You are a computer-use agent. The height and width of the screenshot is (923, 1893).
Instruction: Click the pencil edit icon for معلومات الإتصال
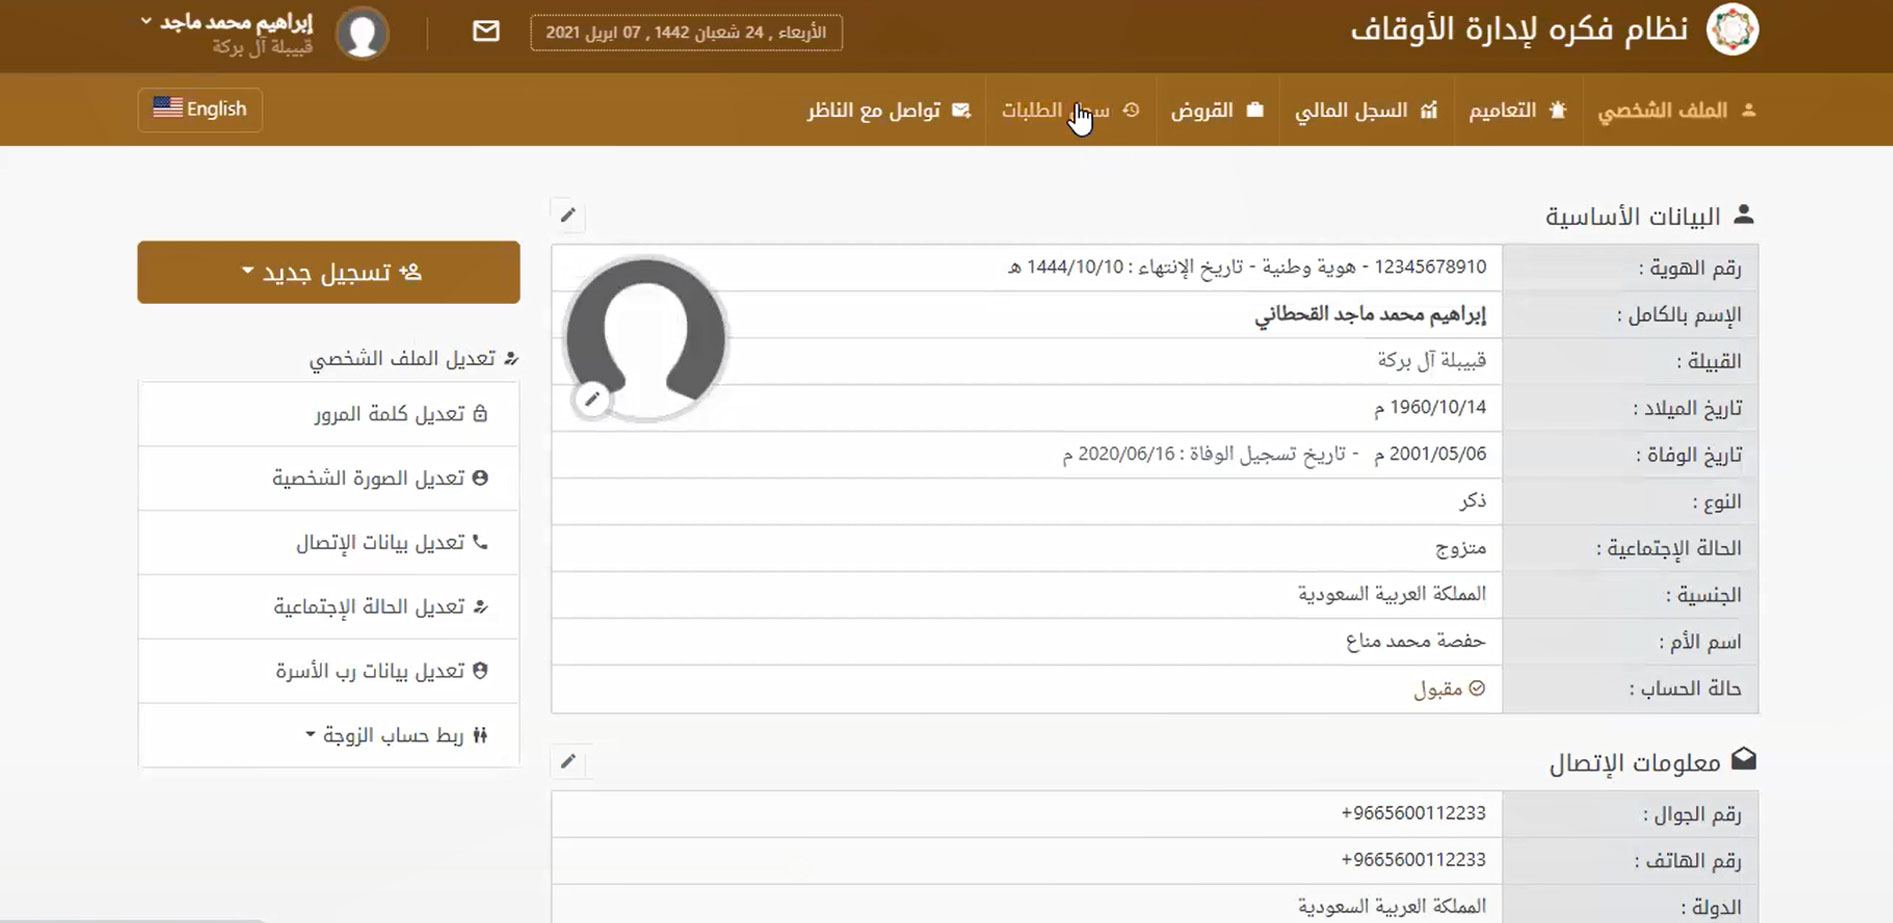pos(568,761)
